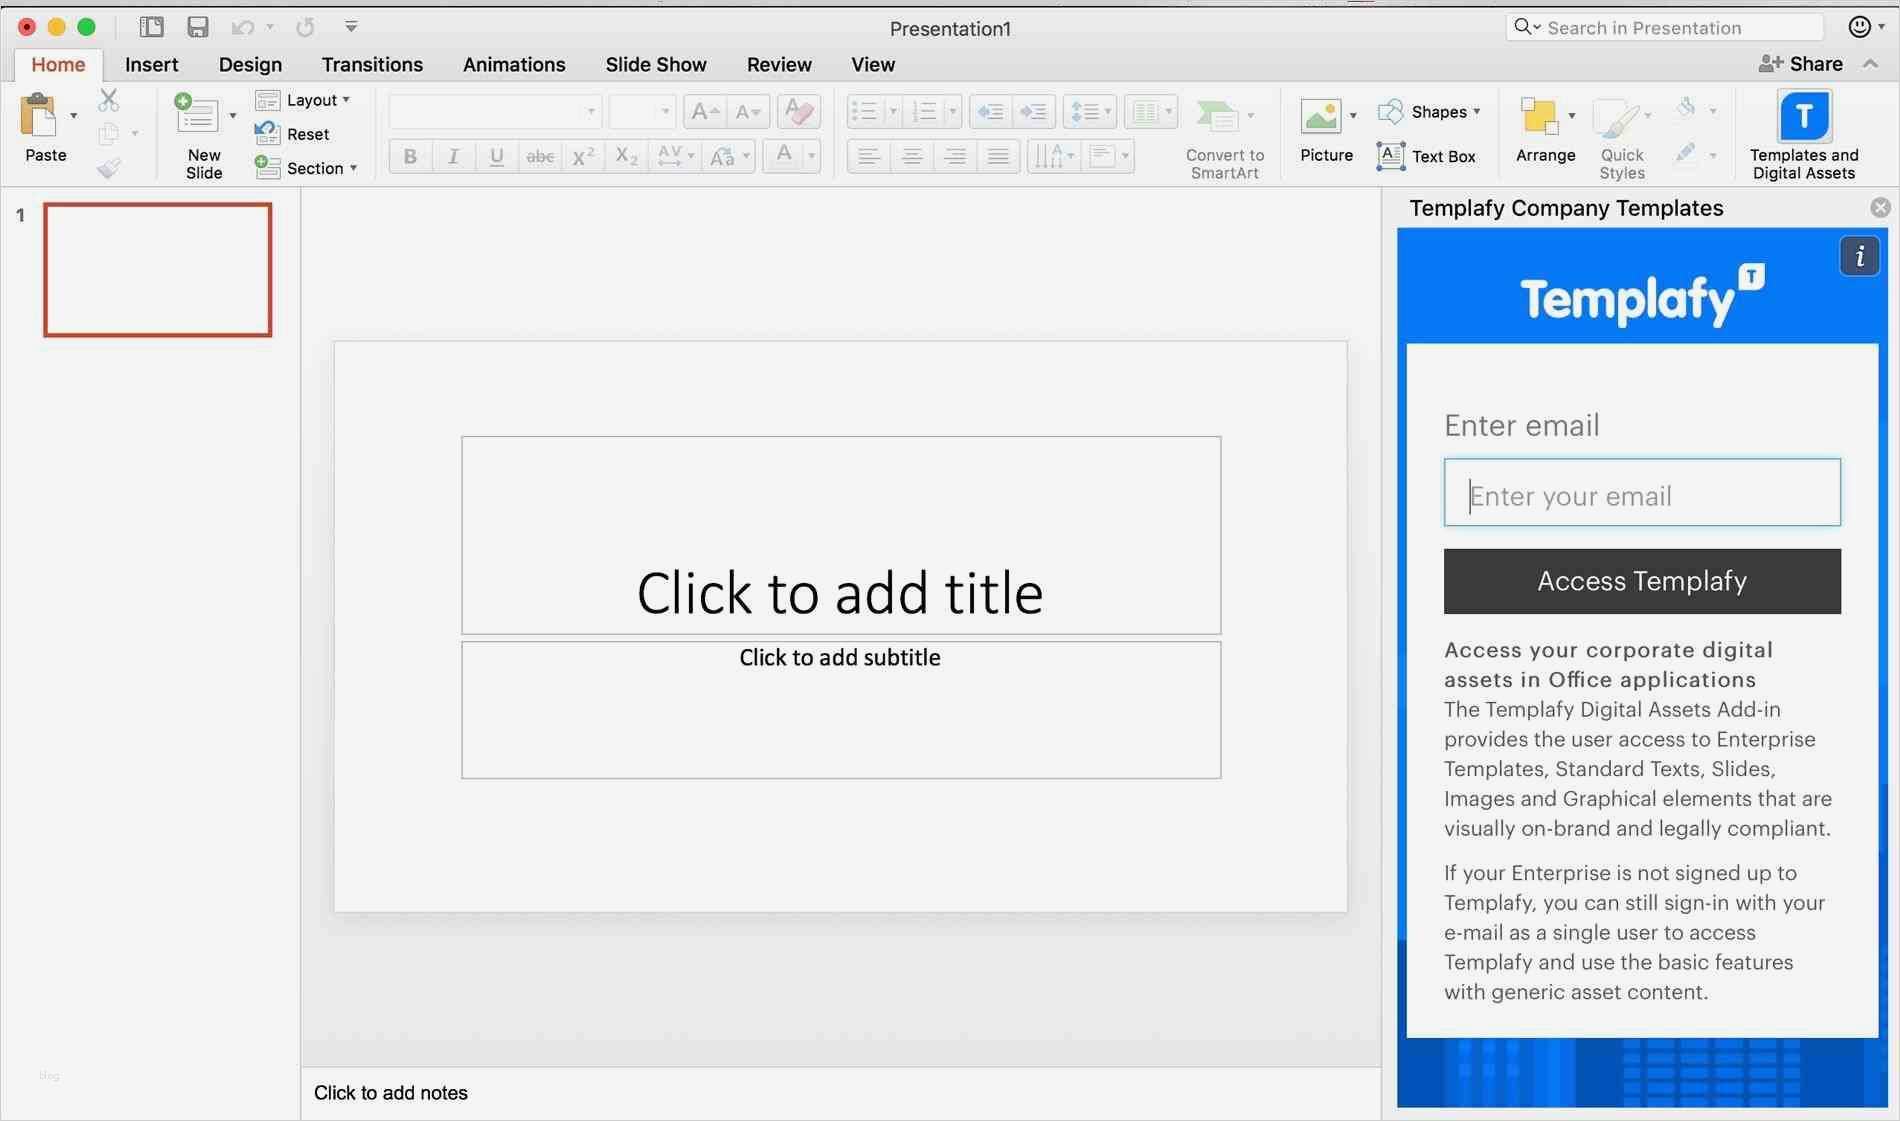This screenshot has width=1900, height=1121.
Task: Switch to the Design tab
Action: point(250,64)
